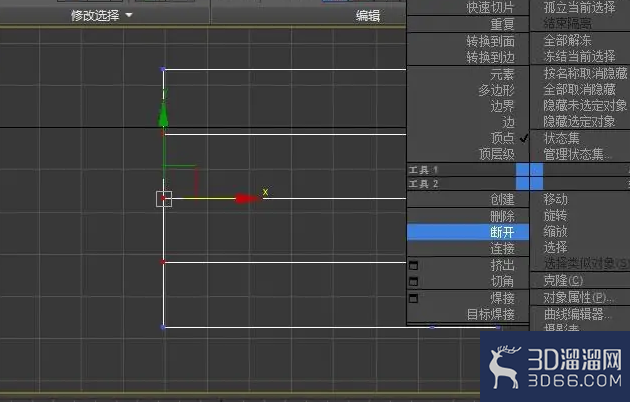Select the blue bottom-left corner vertex
Image resolution: width=630 pixels, height=402 pixels.
point(163,327)
